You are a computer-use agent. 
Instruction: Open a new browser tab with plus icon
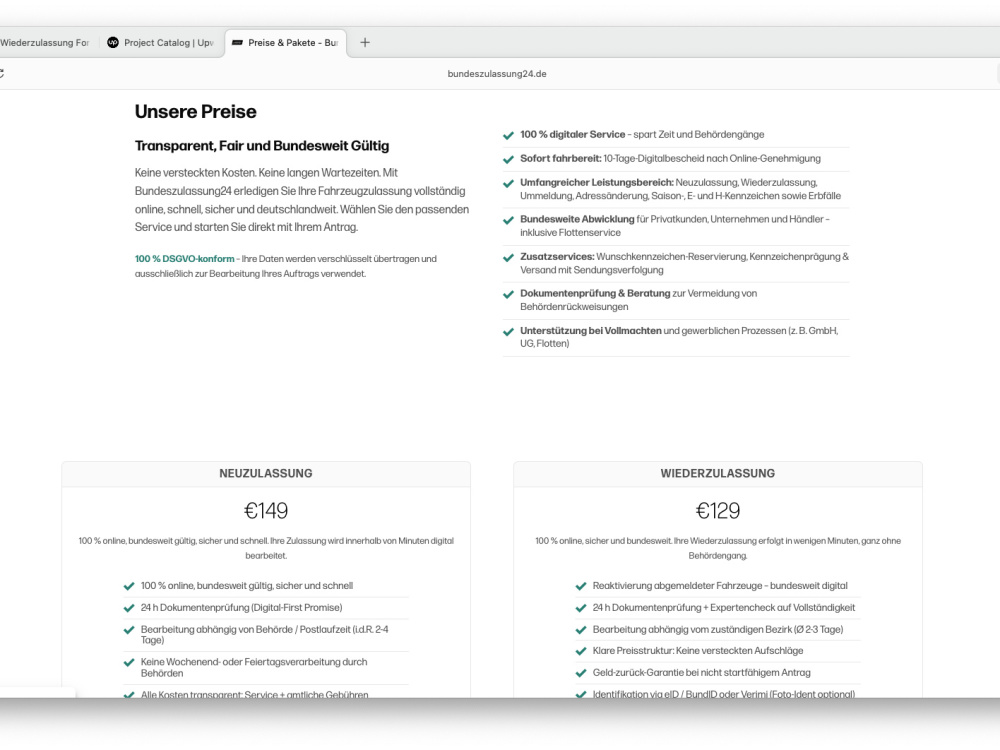click(x=365, y=43)
